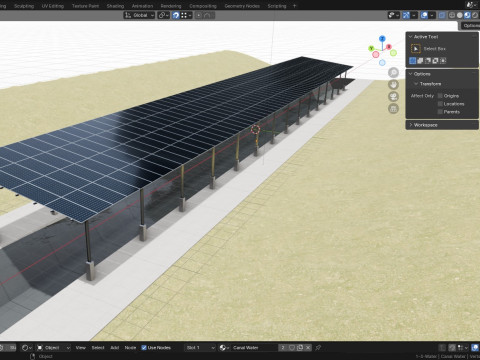This screenshot has width=480, height=360.
Task: Switch perspective/orthographic grid button
Action: (x=394, y=109)
